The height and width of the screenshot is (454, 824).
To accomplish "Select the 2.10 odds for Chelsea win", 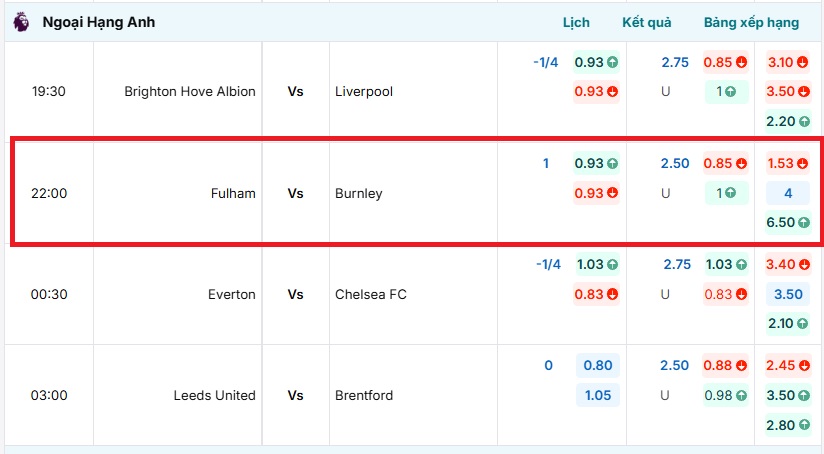I will click(x=787, y=323).
